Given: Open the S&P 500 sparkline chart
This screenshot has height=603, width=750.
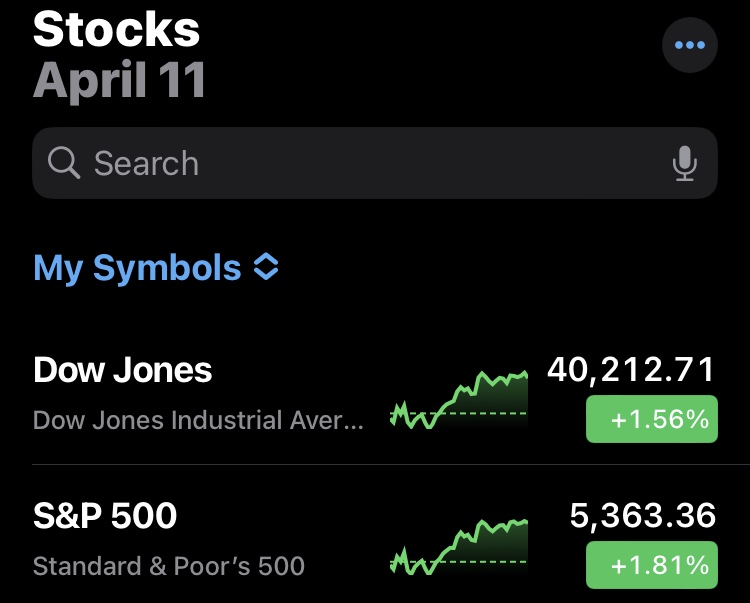Looking at the screenshot, I should click(x=459, y=547).
